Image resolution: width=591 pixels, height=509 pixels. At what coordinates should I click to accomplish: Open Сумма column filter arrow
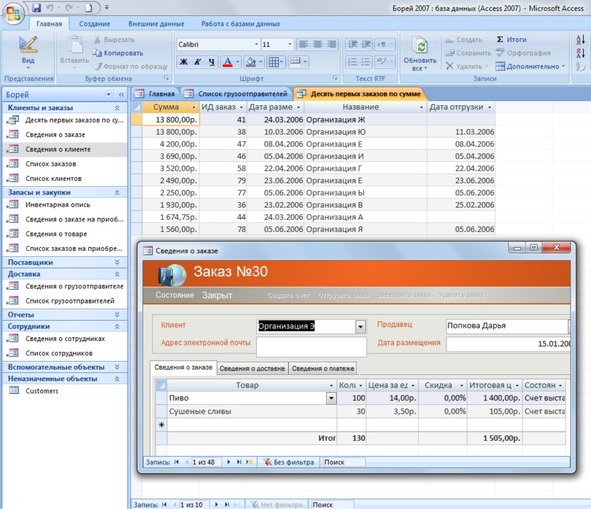click(x=194, y=107)
